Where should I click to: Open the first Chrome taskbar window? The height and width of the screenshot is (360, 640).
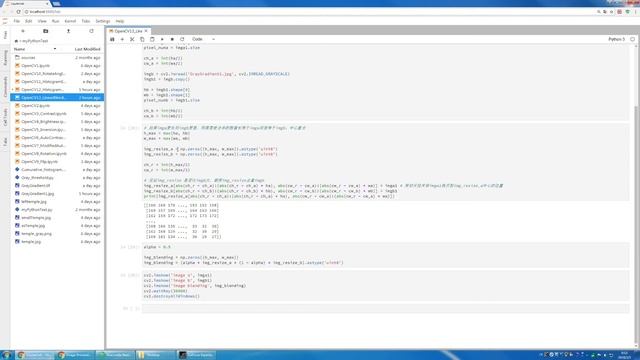click(35, 355)
